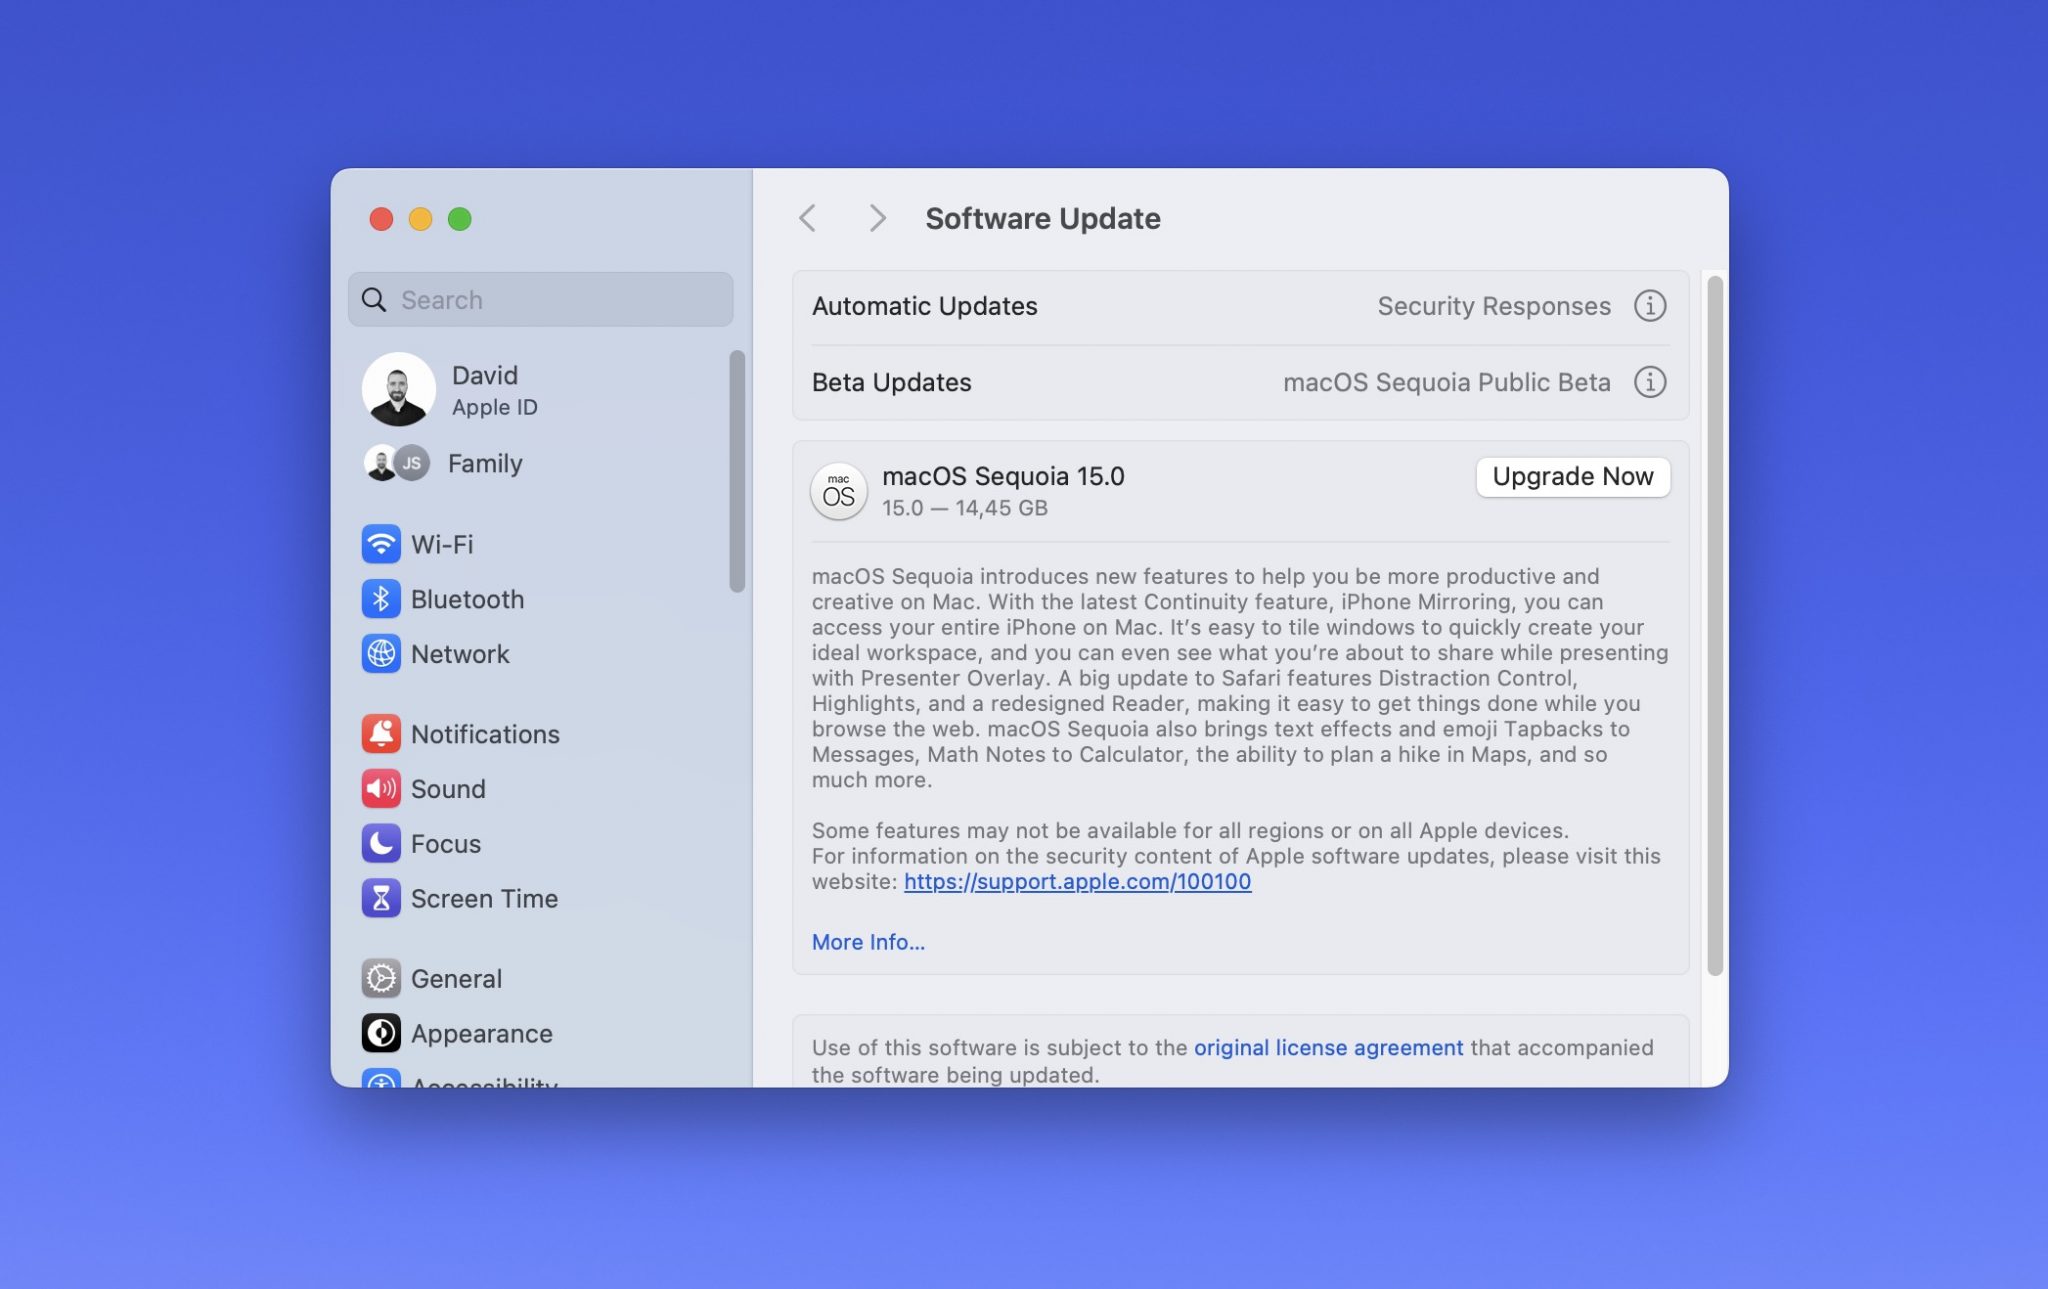
Task: Click More Info for update details
Action: 866,941
